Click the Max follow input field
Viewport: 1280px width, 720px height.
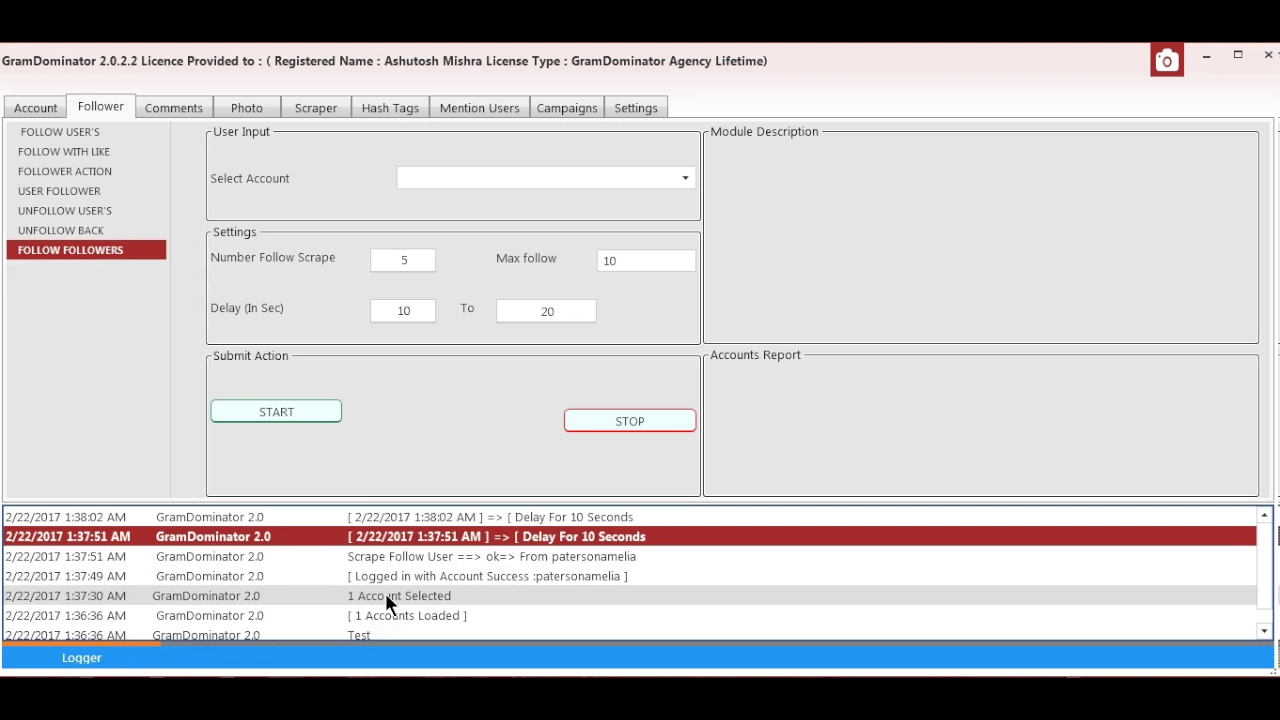646,260
